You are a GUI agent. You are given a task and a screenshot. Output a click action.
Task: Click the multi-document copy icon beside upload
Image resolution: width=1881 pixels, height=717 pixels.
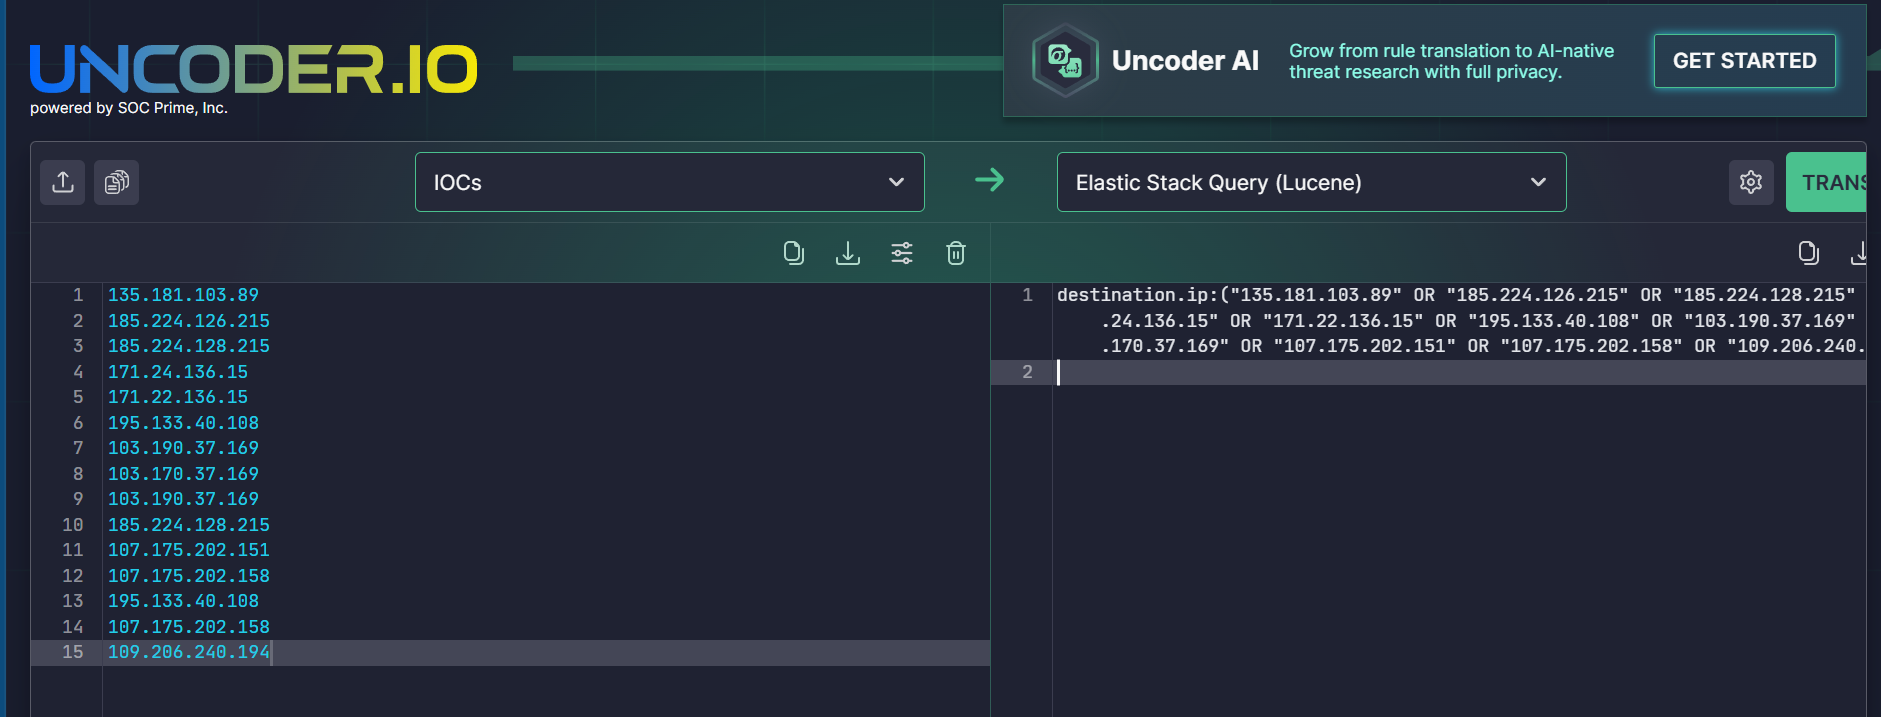[x=117, y=182]
